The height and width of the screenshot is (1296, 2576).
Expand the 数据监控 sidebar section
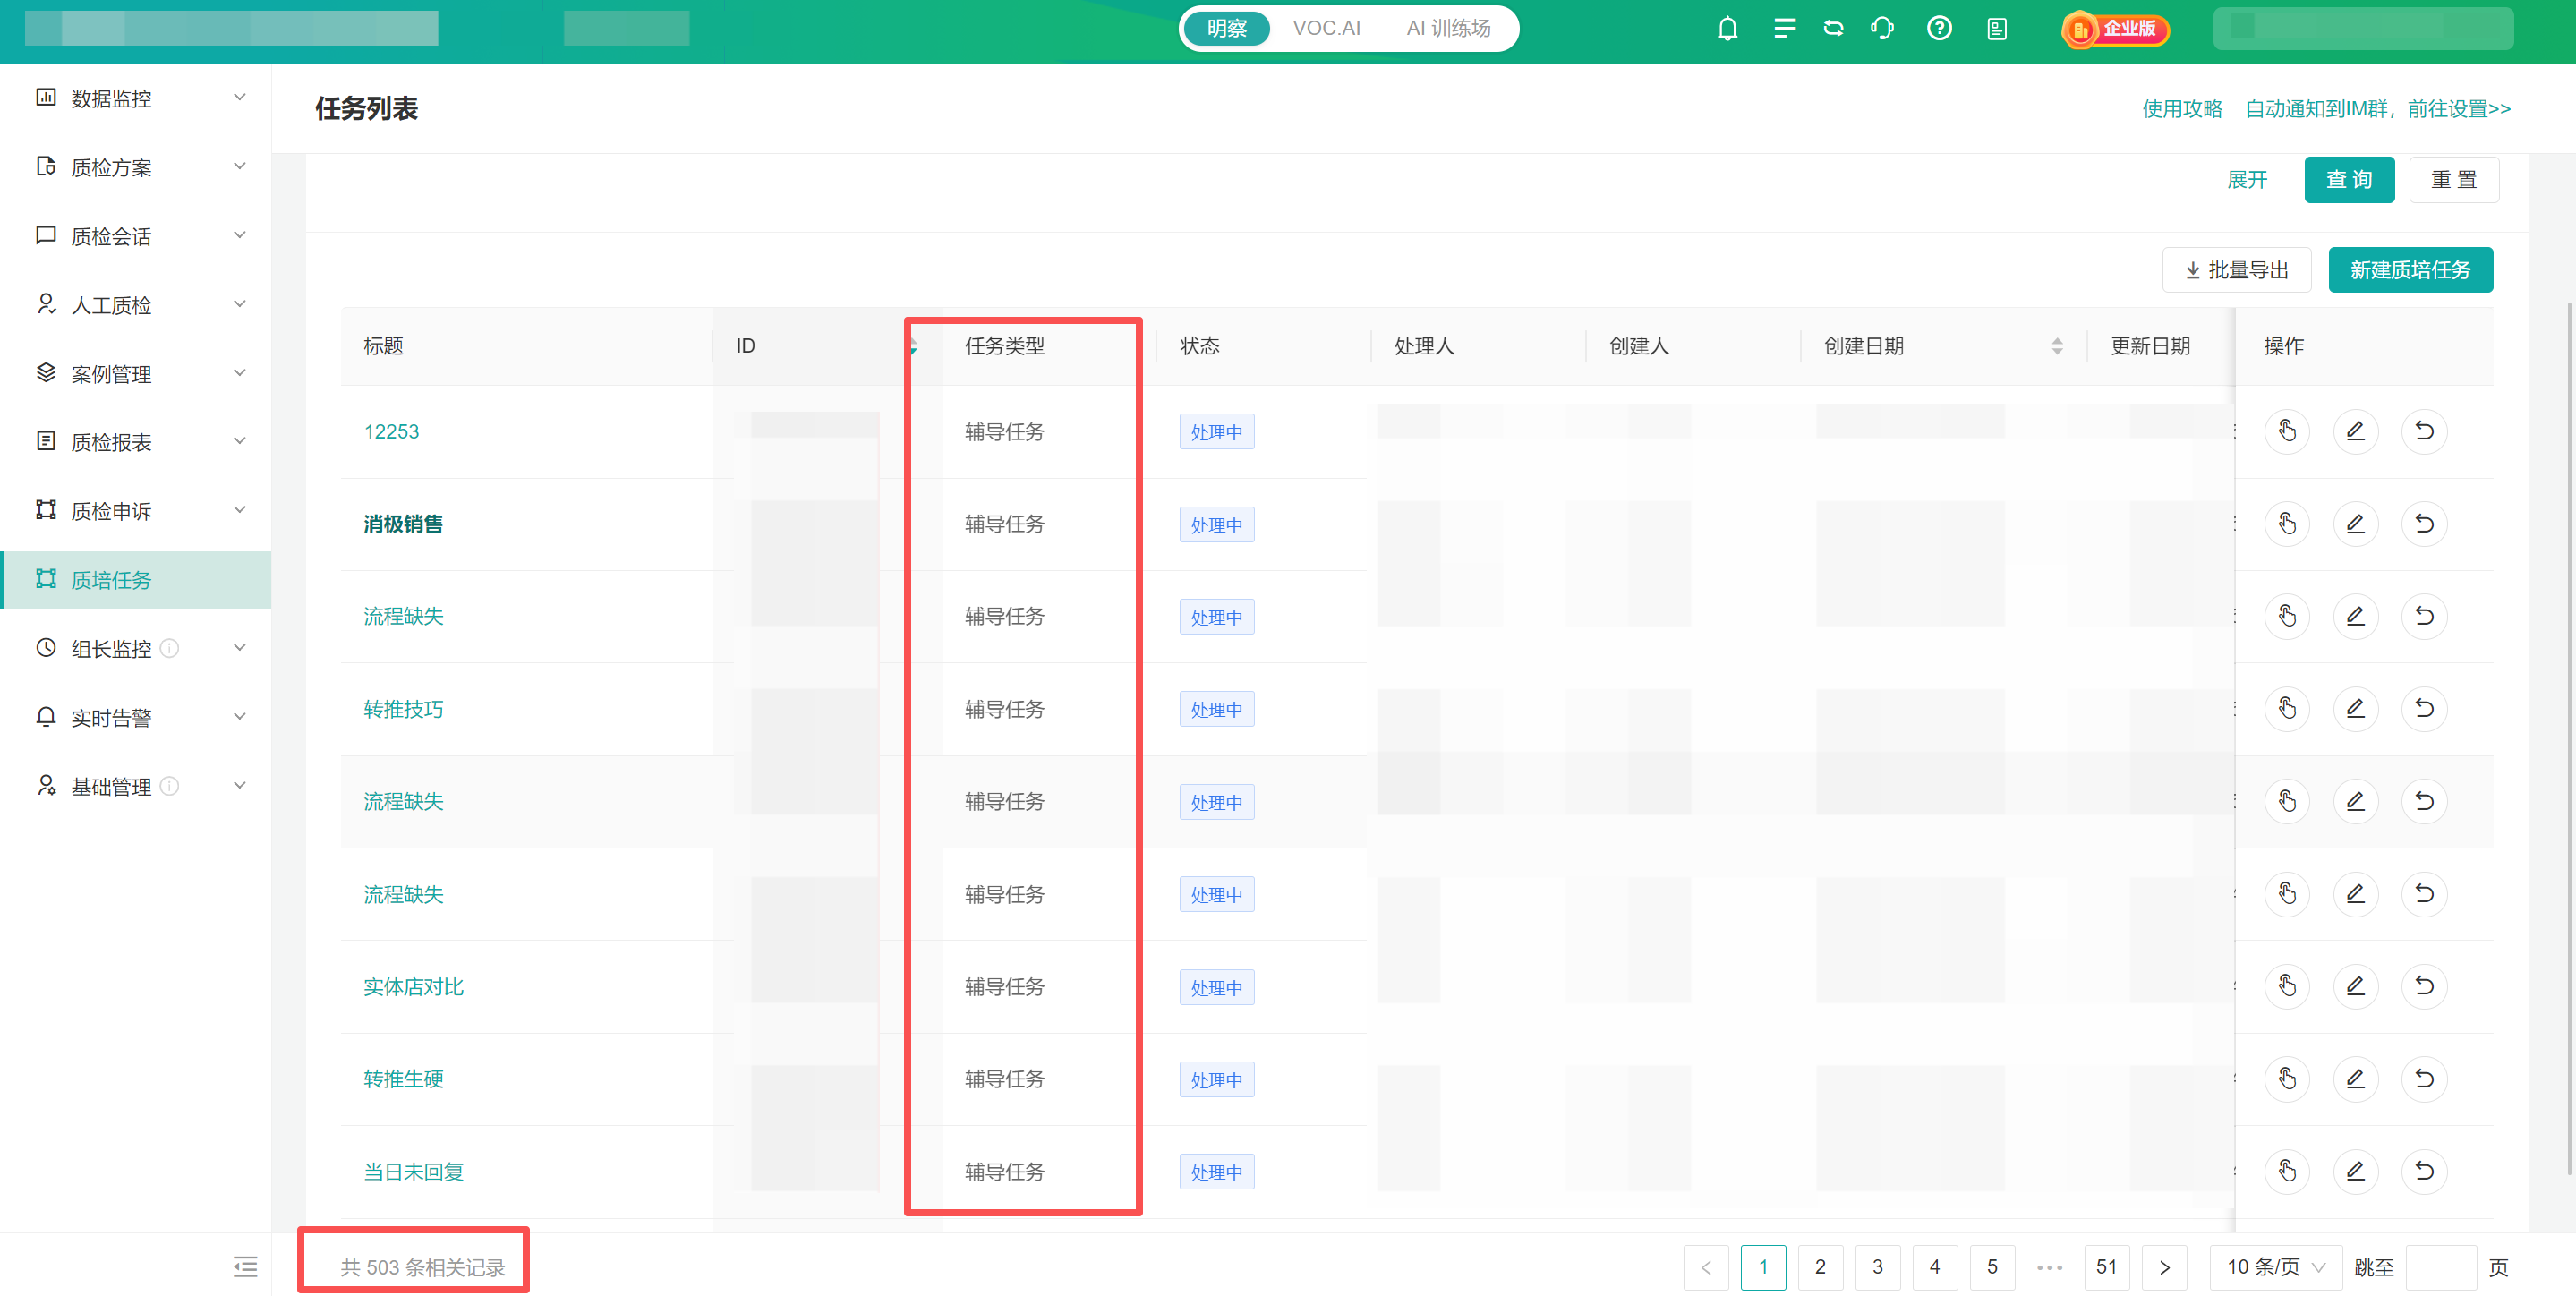coord(239,96)
